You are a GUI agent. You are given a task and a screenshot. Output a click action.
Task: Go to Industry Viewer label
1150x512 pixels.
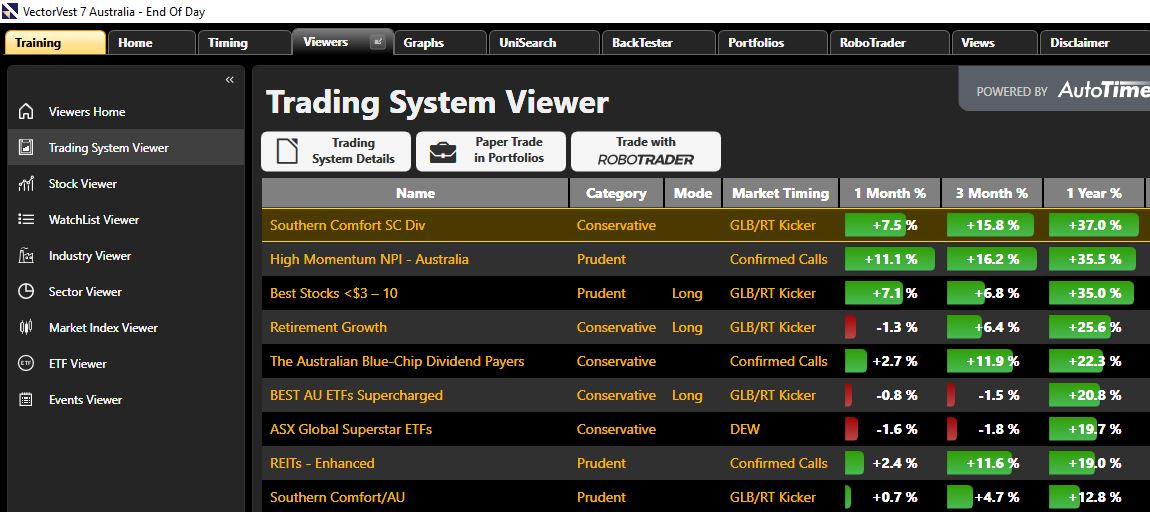[89, 255]
